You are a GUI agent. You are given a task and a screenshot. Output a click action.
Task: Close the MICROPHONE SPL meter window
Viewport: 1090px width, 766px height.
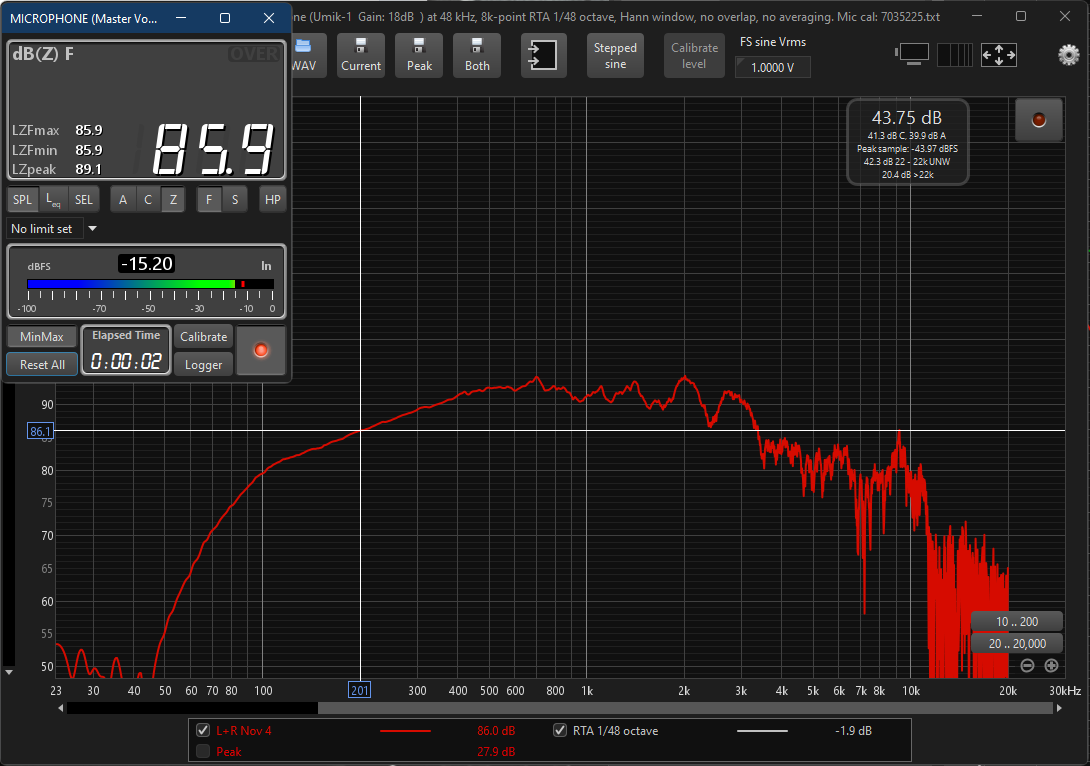pyautogui.click(x=269, y=18)
